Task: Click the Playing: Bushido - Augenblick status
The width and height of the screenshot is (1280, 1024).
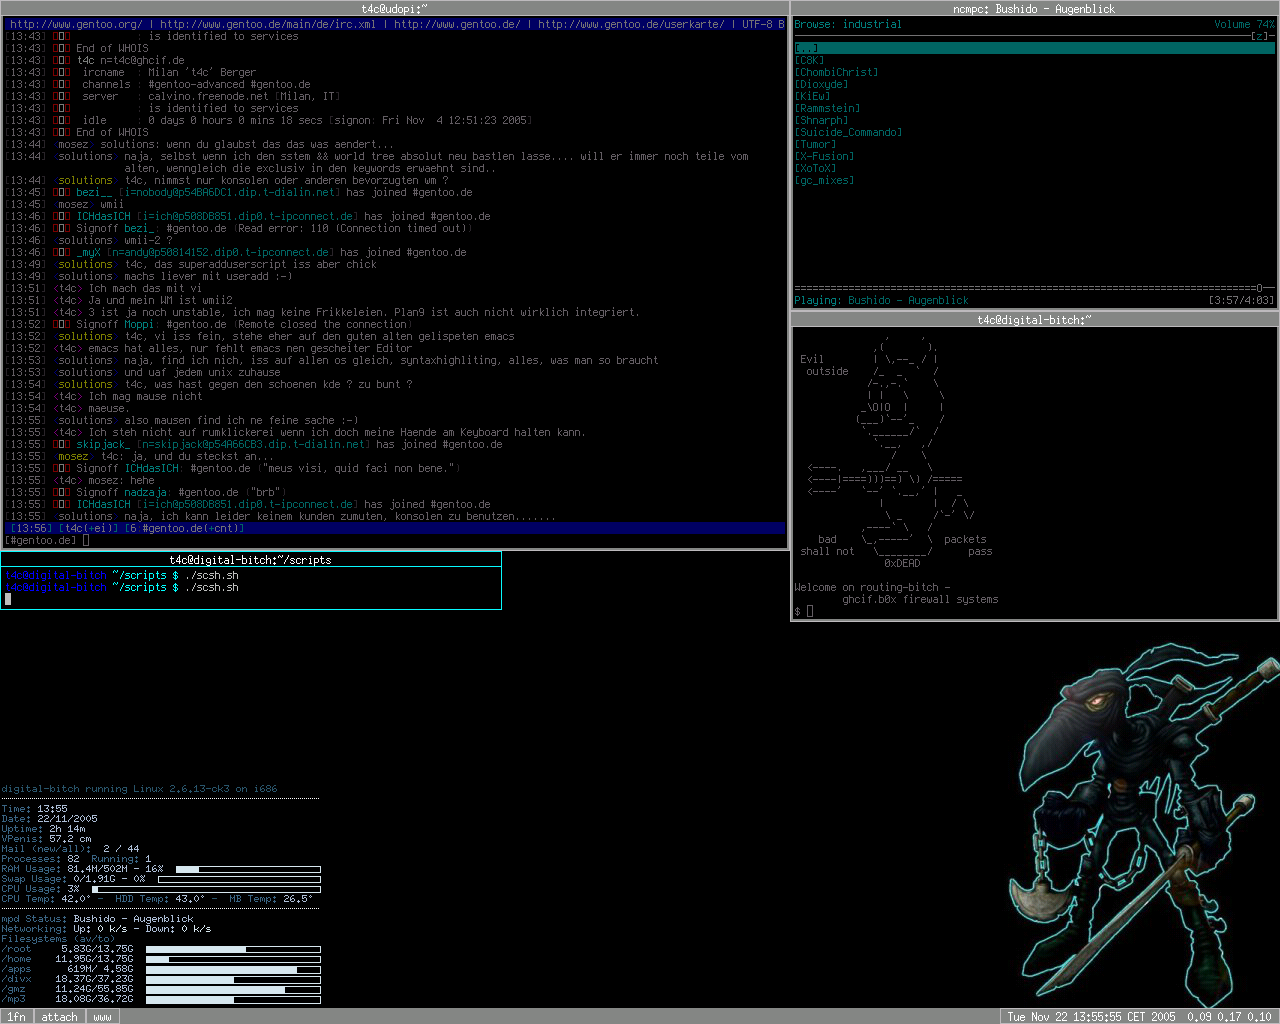Action: [x=881, y=300]
